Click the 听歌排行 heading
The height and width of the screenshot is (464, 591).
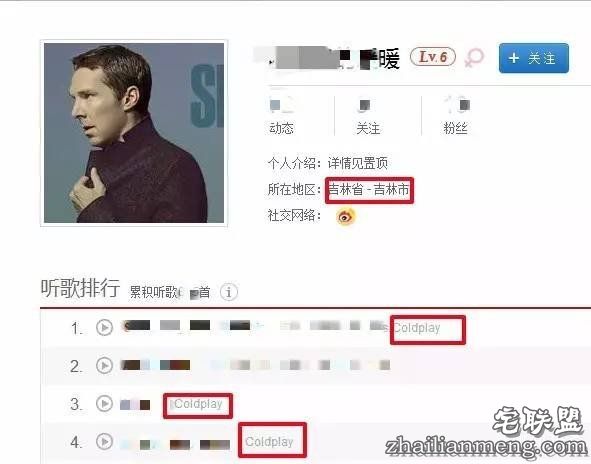80,289
